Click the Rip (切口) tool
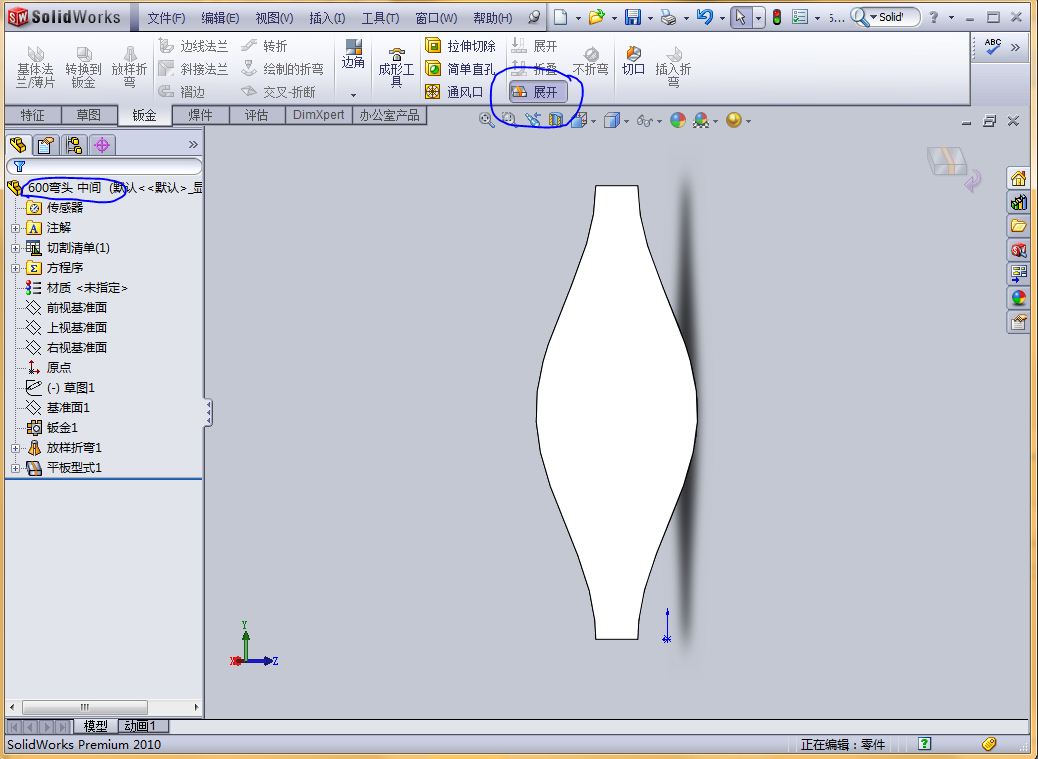 [634, 61]
